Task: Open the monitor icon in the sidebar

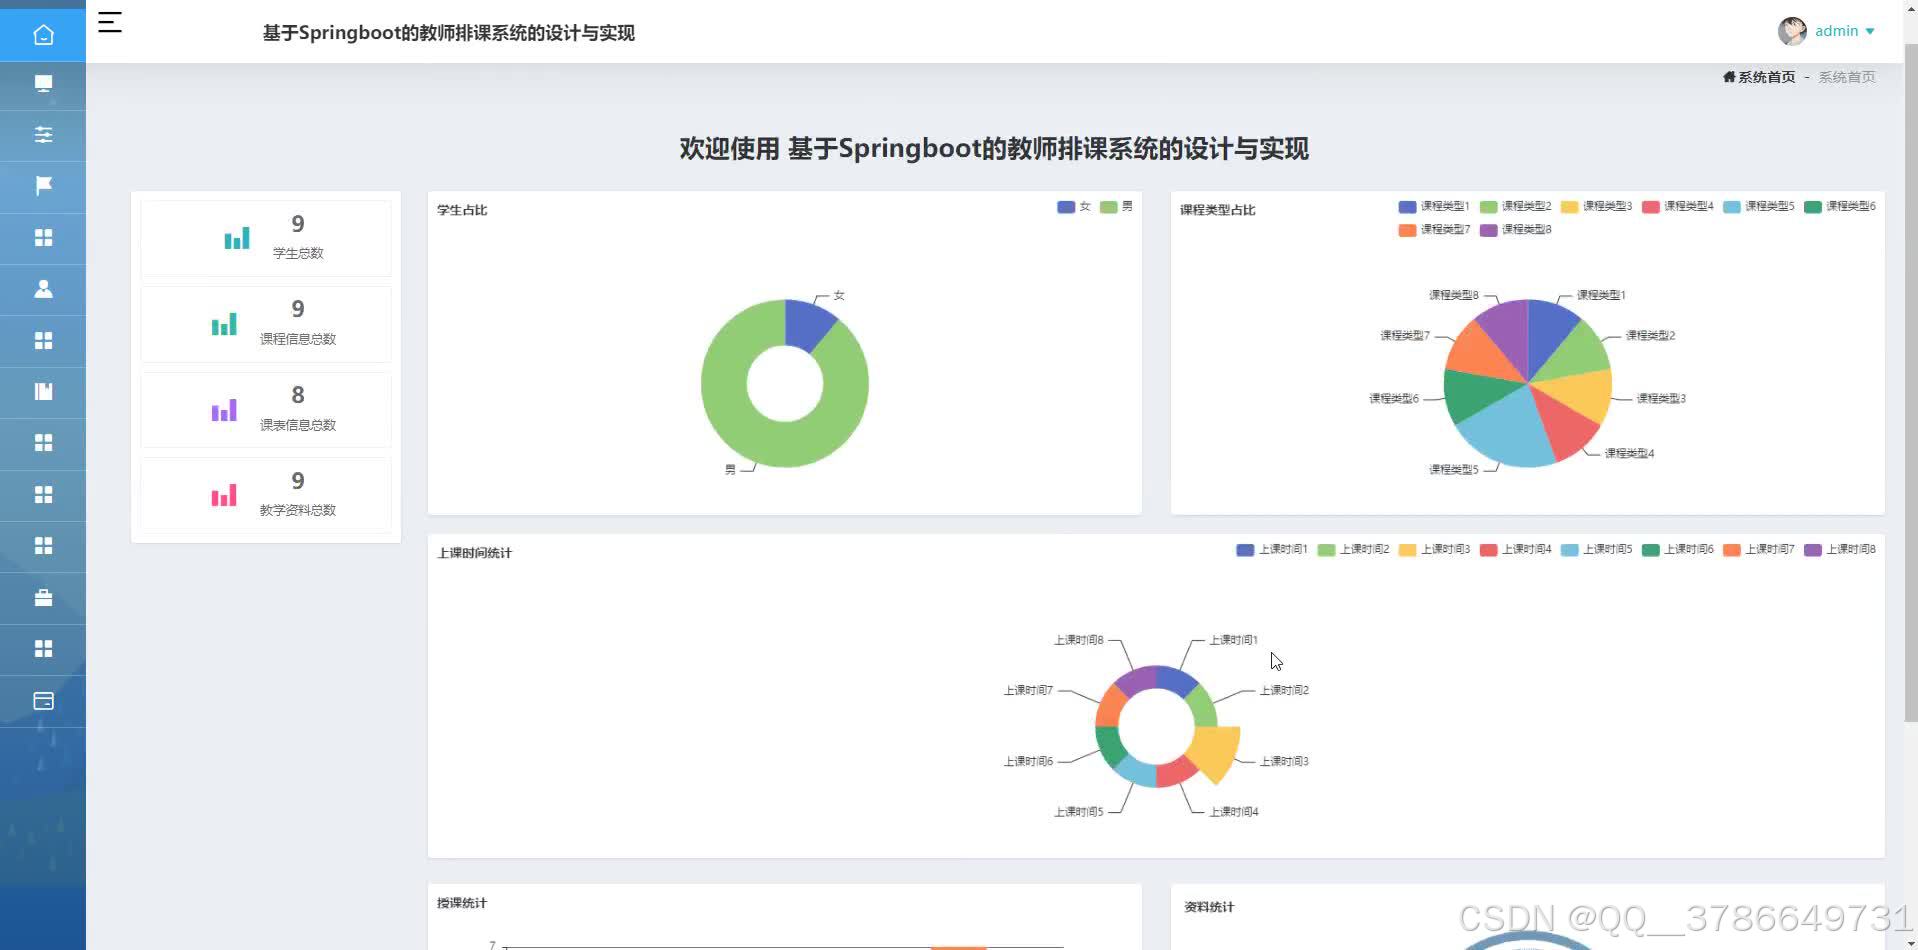Action: [x=43, y=84]
